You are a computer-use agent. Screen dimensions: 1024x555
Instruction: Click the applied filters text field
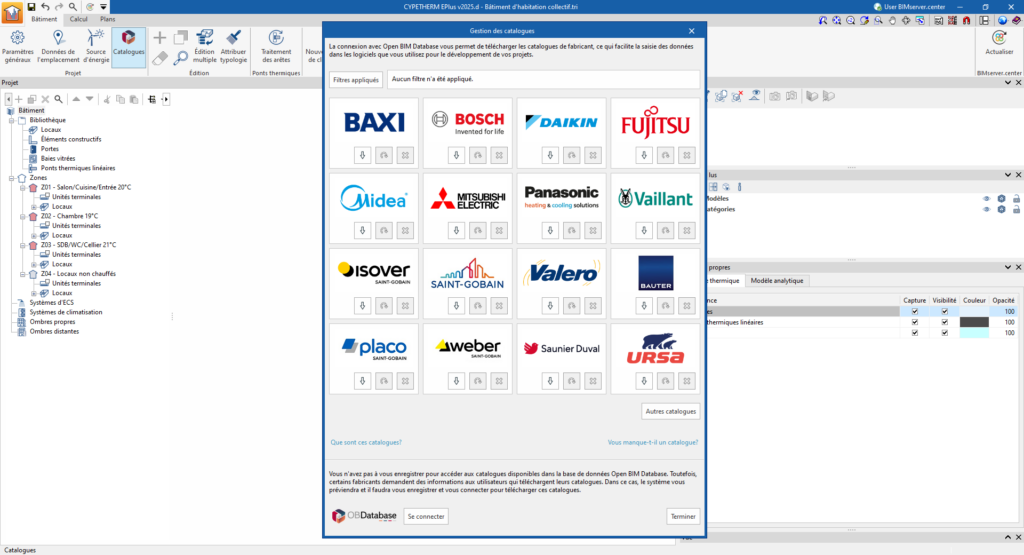[x=543, y=79]
